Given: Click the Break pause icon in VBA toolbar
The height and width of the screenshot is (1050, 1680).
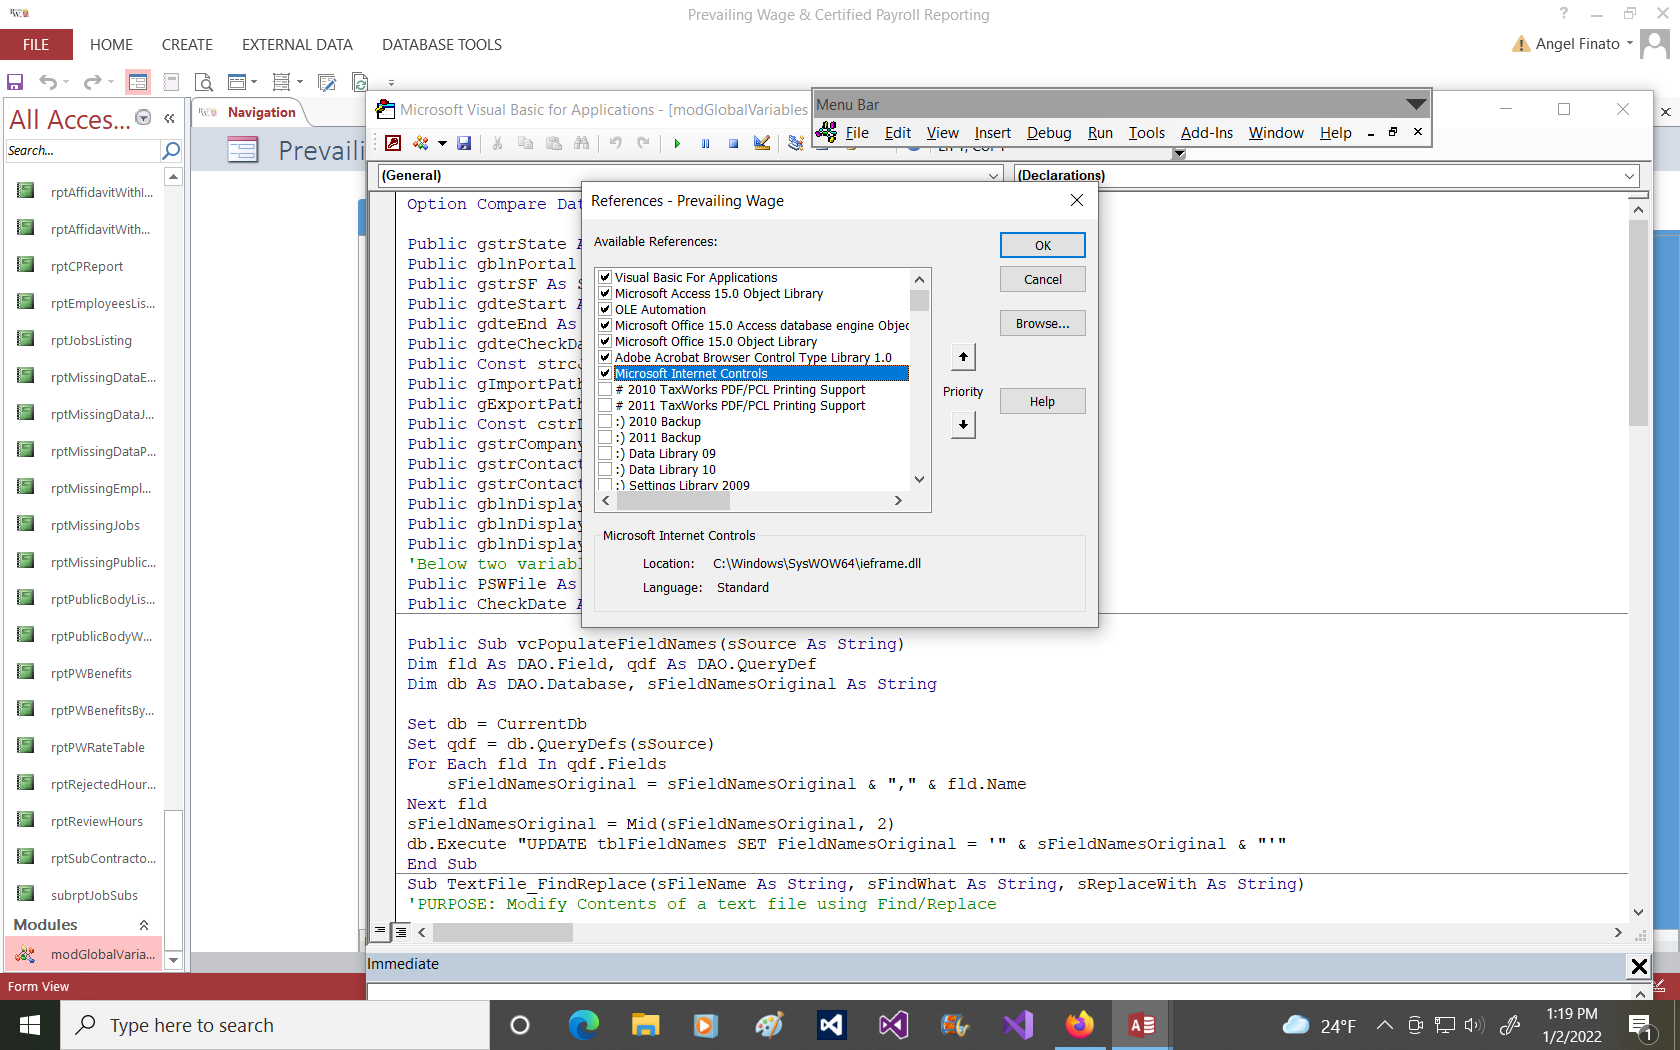Looking at the screenshot, I should point(705,143).
